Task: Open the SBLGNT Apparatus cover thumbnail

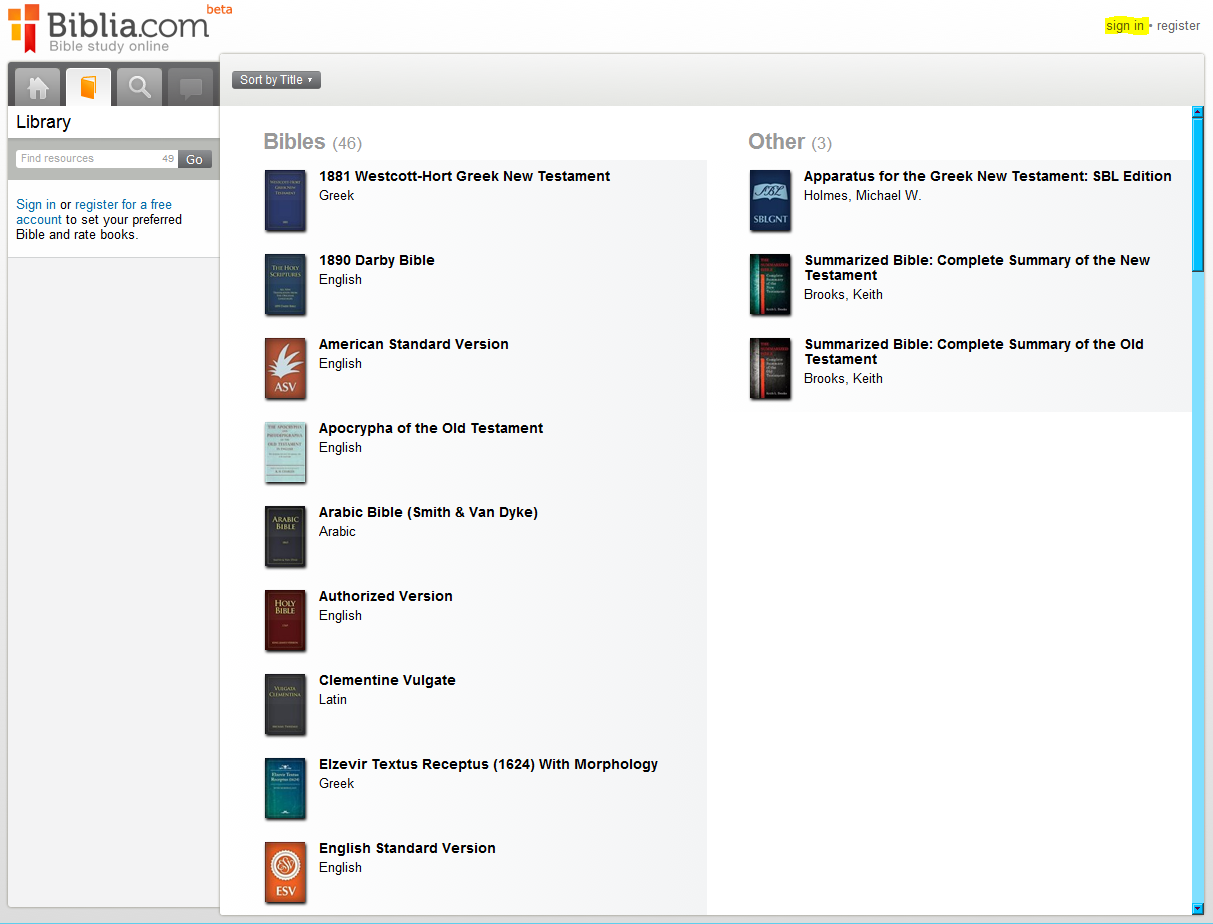Action: pyautogui.click(x=770, y=201)
